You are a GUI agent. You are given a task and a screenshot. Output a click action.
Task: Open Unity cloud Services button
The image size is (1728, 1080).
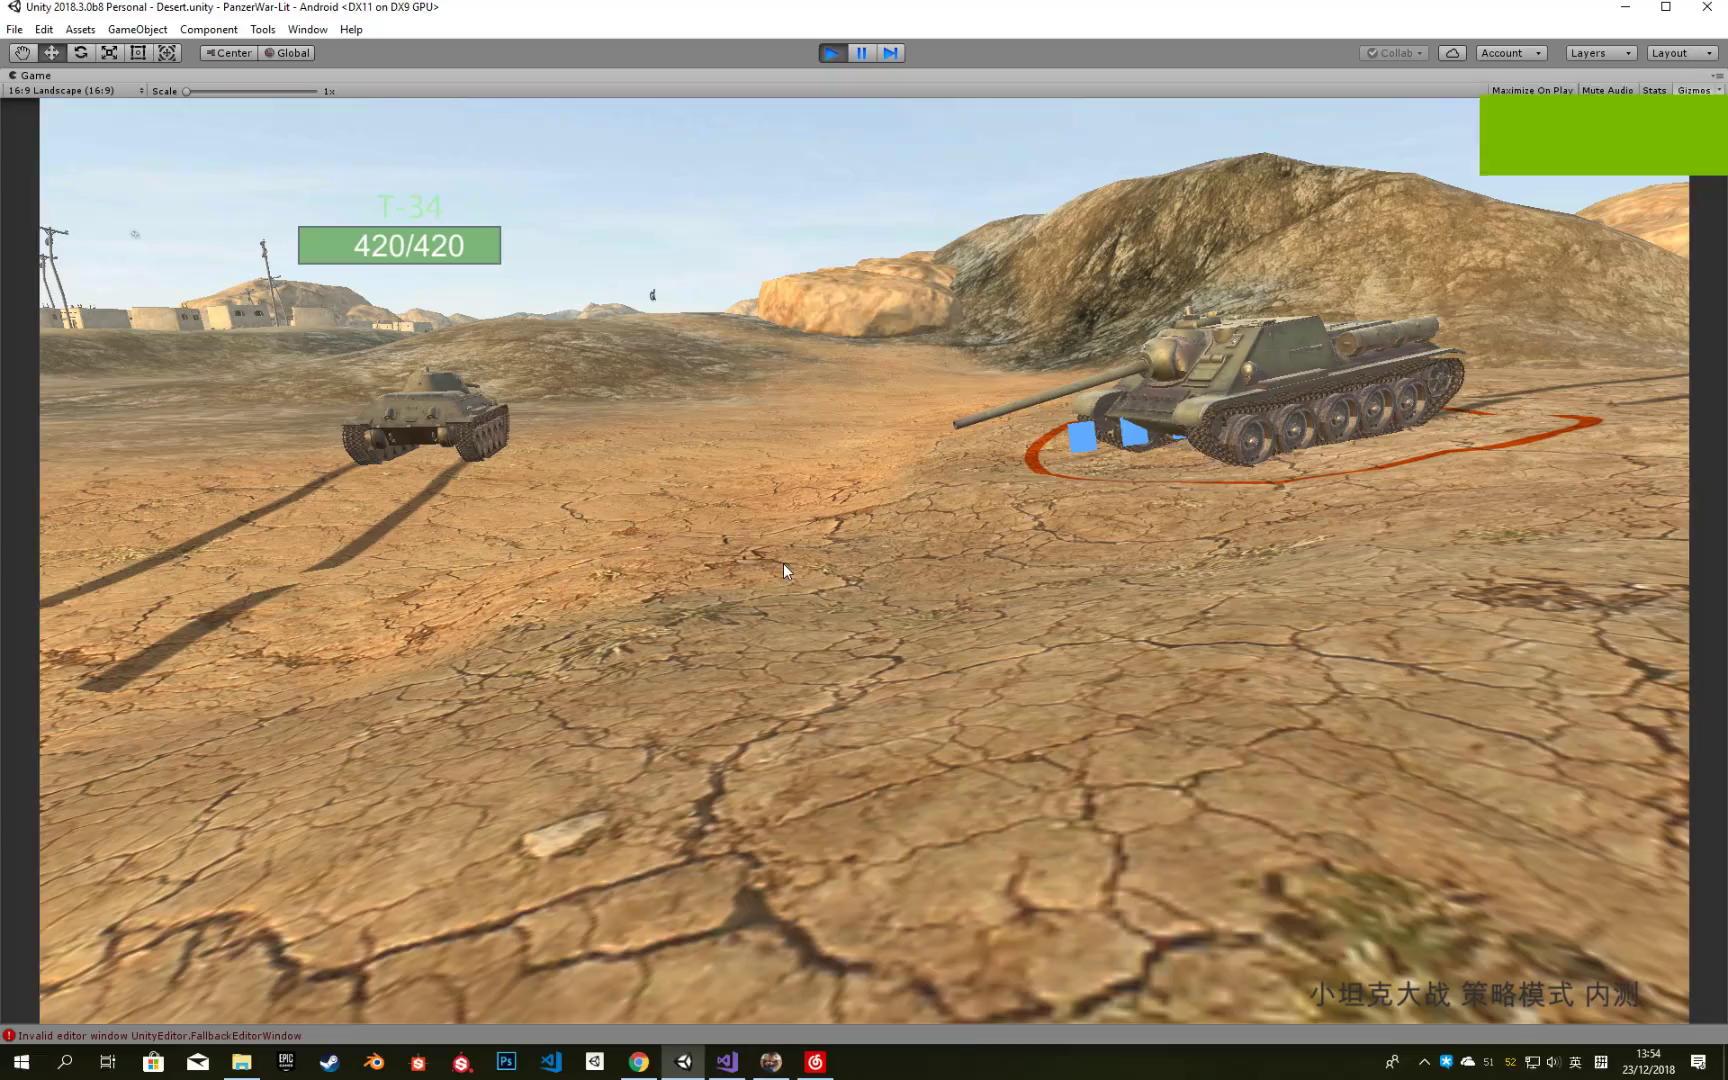coord(1452,53)
